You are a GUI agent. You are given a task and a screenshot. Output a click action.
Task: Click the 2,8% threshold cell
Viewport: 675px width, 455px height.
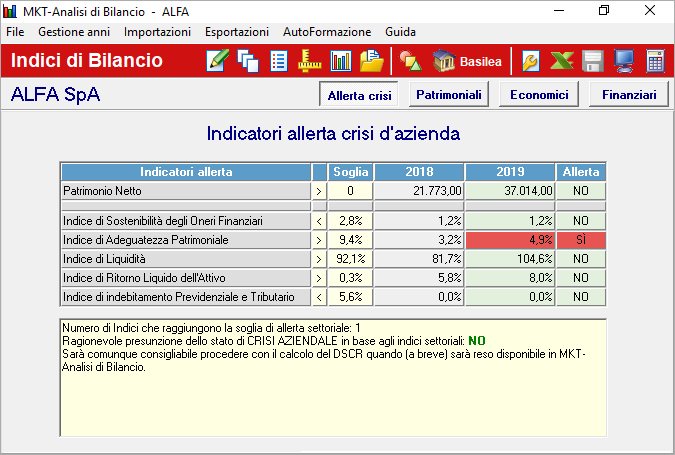(x=350, y=221)
